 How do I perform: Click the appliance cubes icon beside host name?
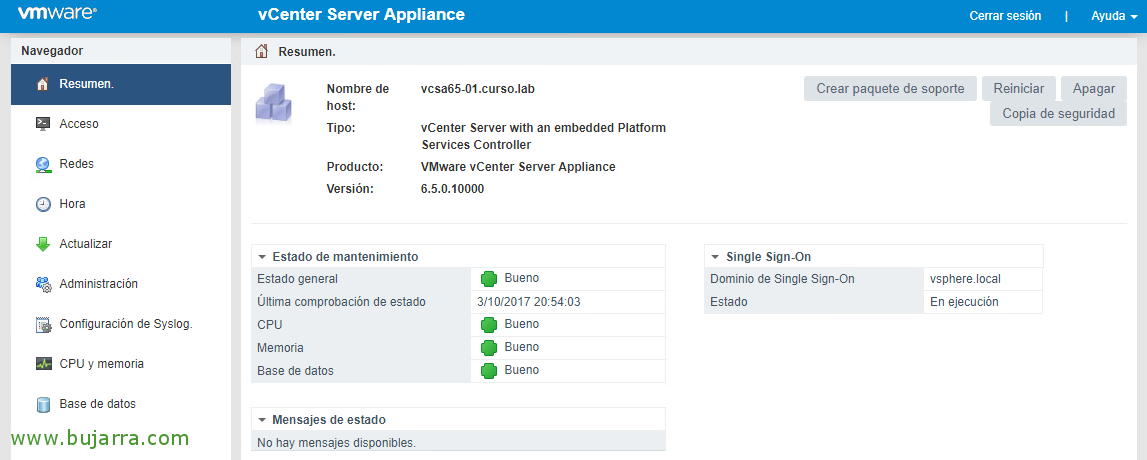click(273, 102)
